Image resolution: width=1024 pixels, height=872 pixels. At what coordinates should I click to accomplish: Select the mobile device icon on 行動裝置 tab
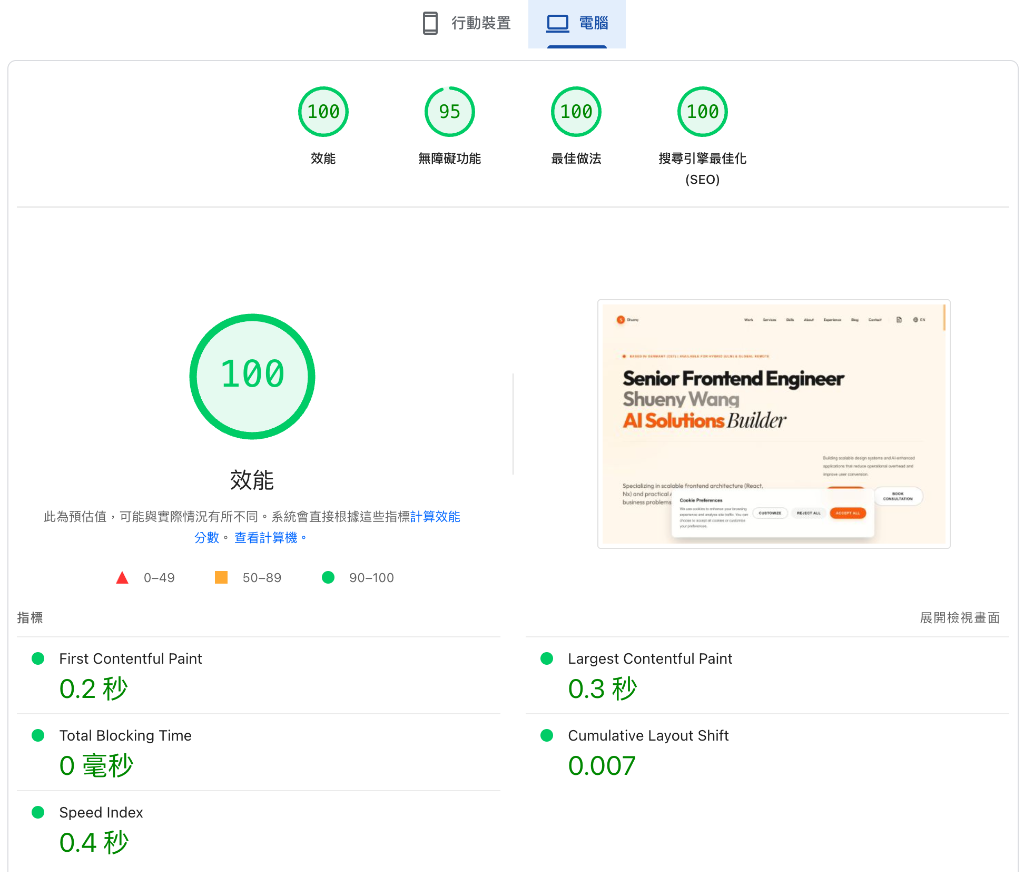(432, 22)
